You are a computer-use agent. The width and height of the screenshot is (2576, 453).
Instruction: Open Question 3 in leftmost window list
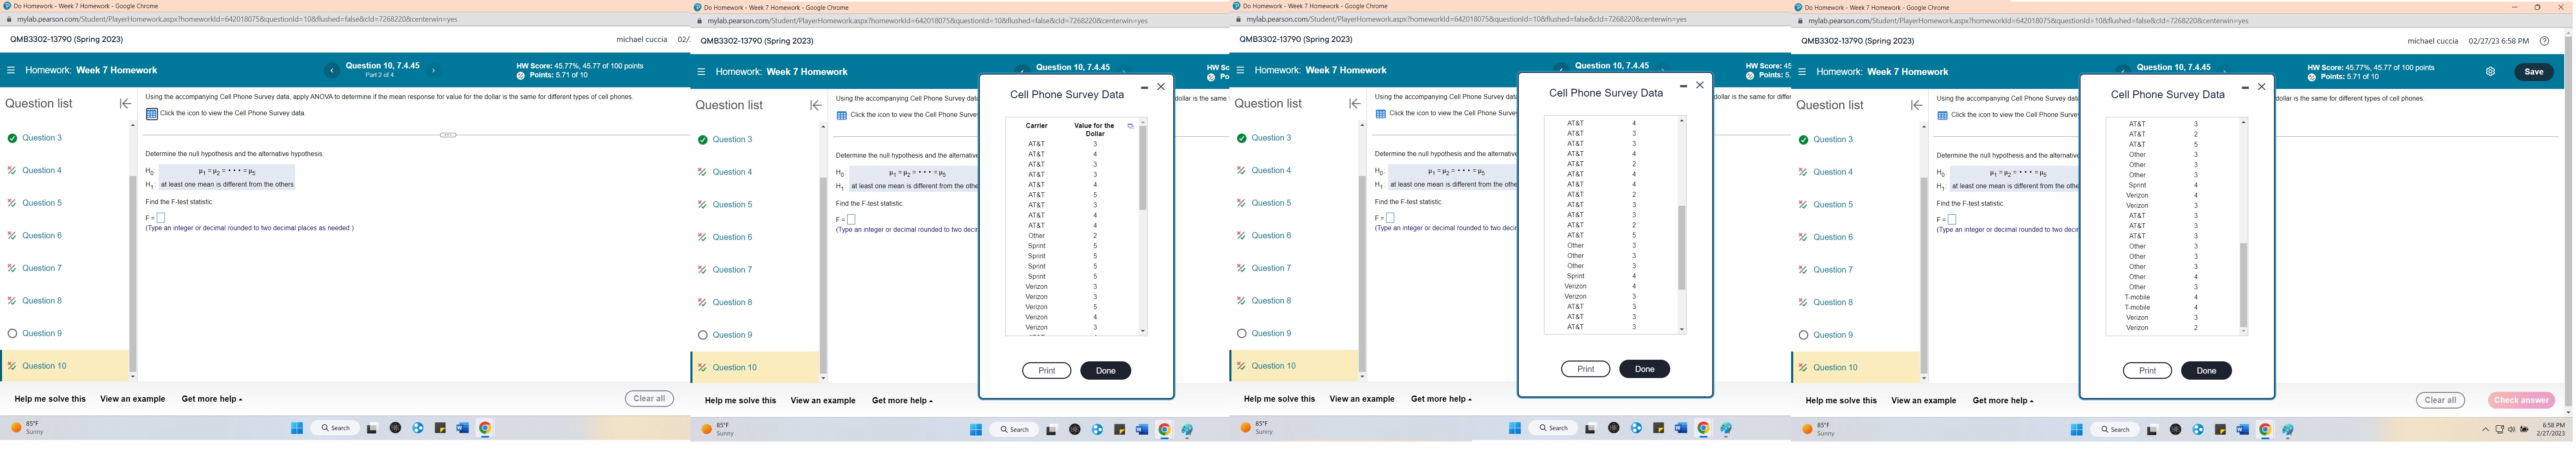click(x=42, y=138)
